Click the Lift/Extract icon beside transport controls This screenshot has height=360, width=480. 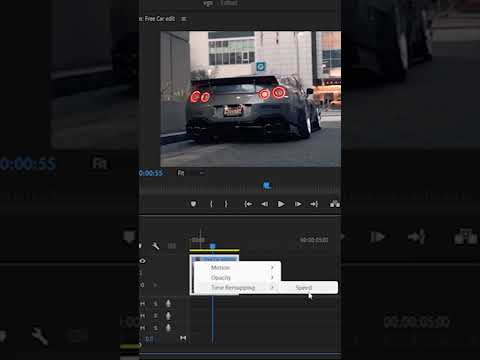coord(334,204)
